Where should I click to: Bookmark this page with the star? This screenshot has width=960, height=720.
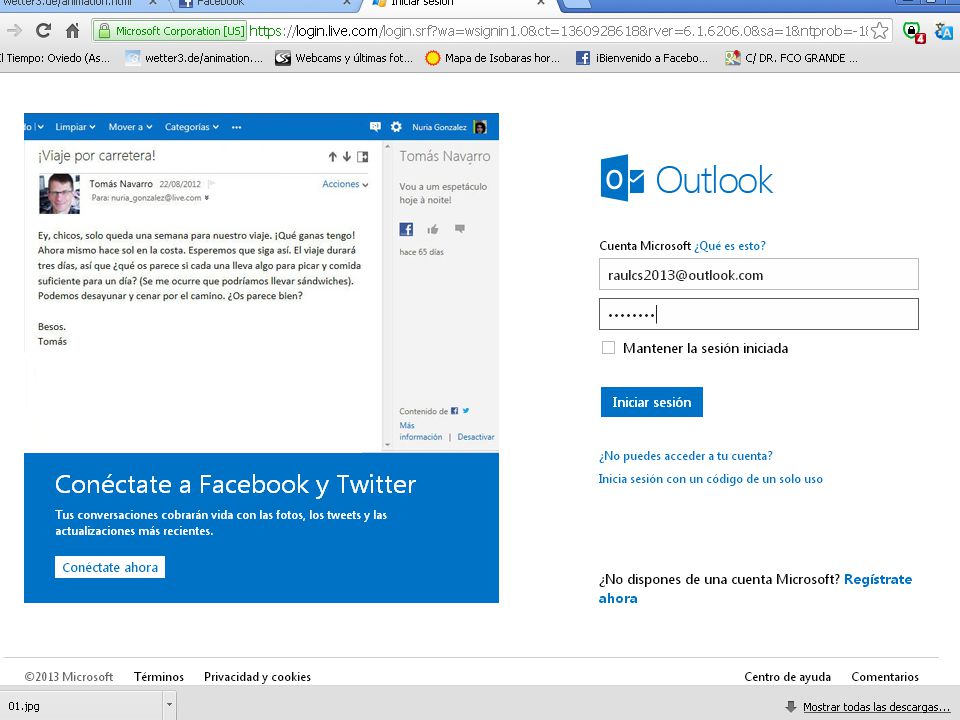tap(879, 31)
